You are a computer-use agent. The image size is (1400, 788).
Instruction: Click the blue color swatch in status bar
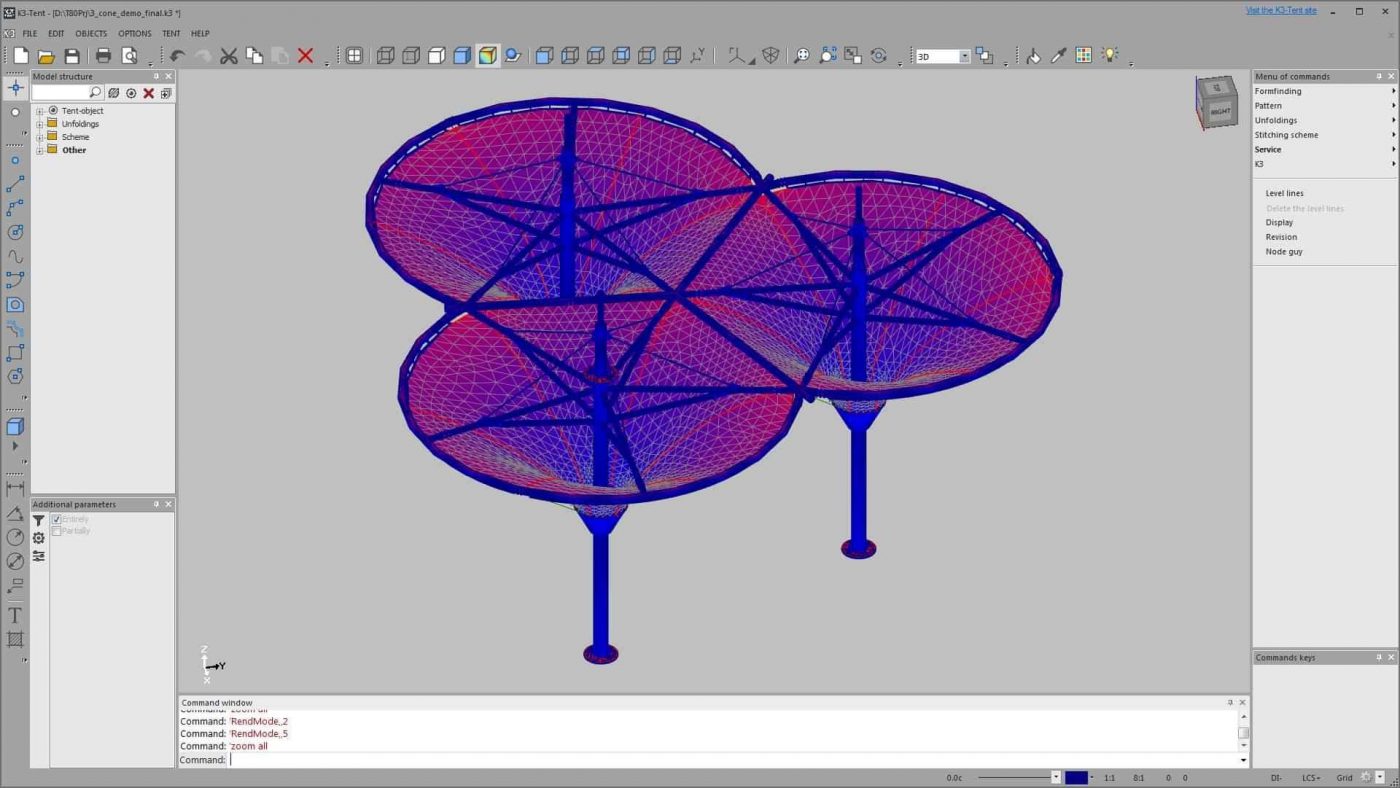pyautogui.click(x=1076, y=777)
